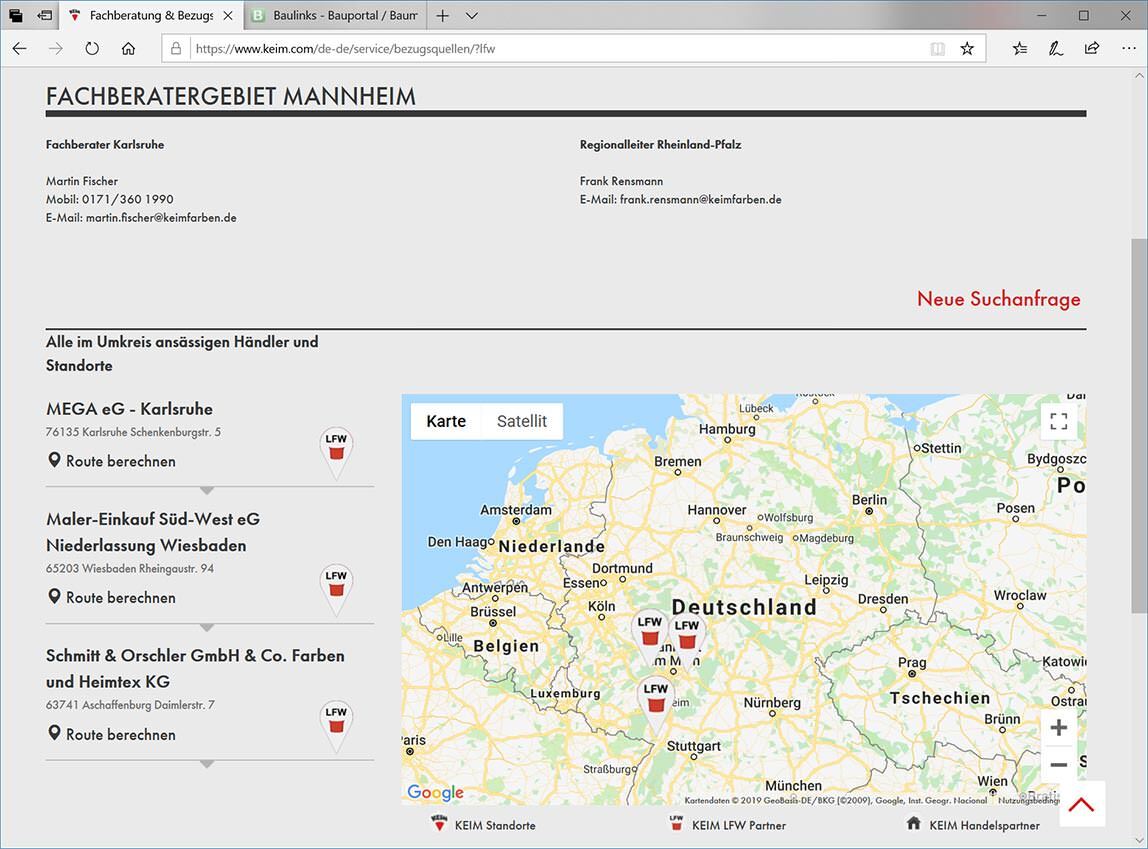Click the site lock icon
Screen dimensions: 1148x849
point(176,49)
